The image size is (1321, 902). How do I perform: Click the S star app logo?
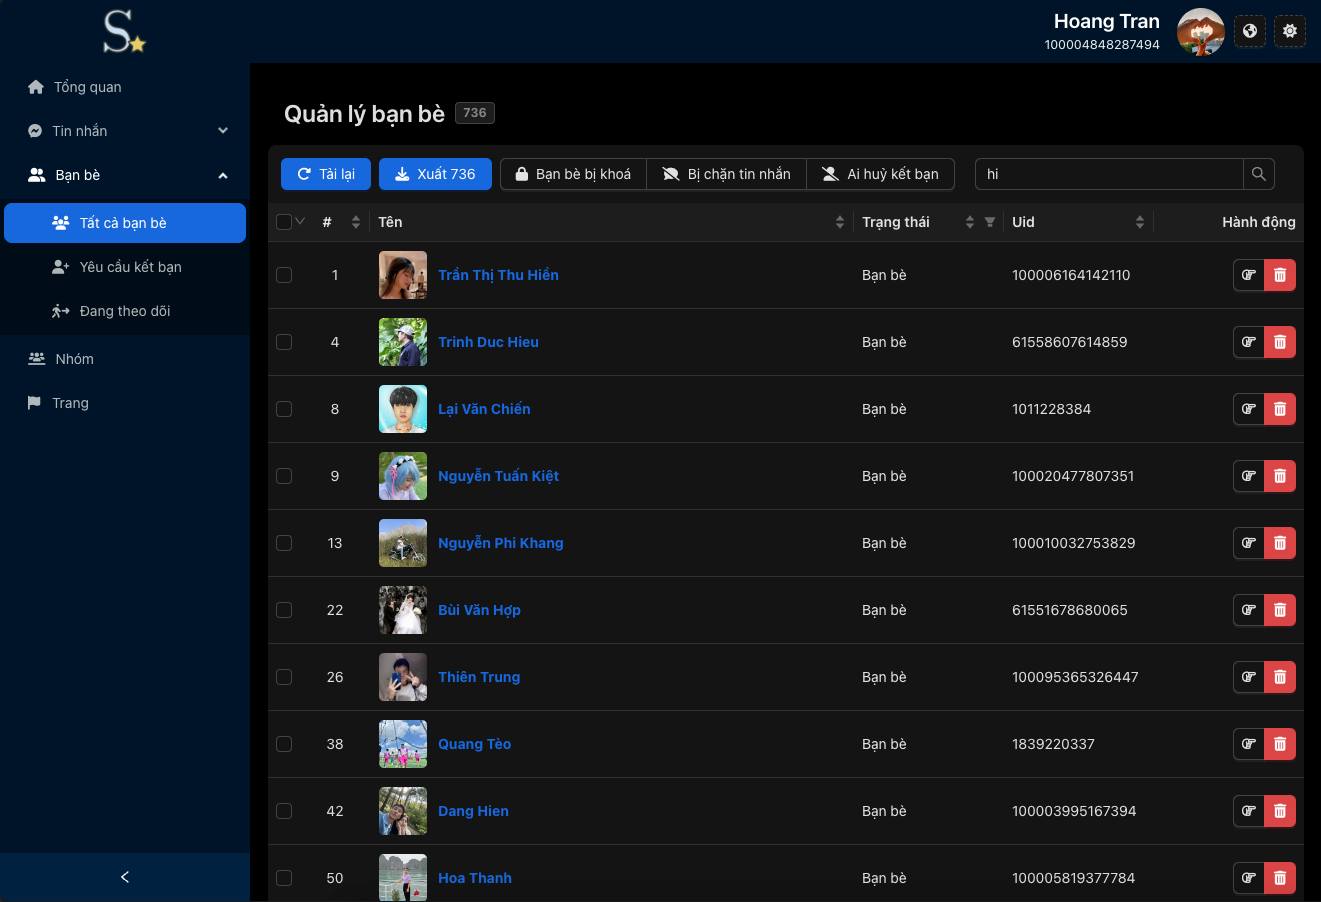tap(125, 32)
